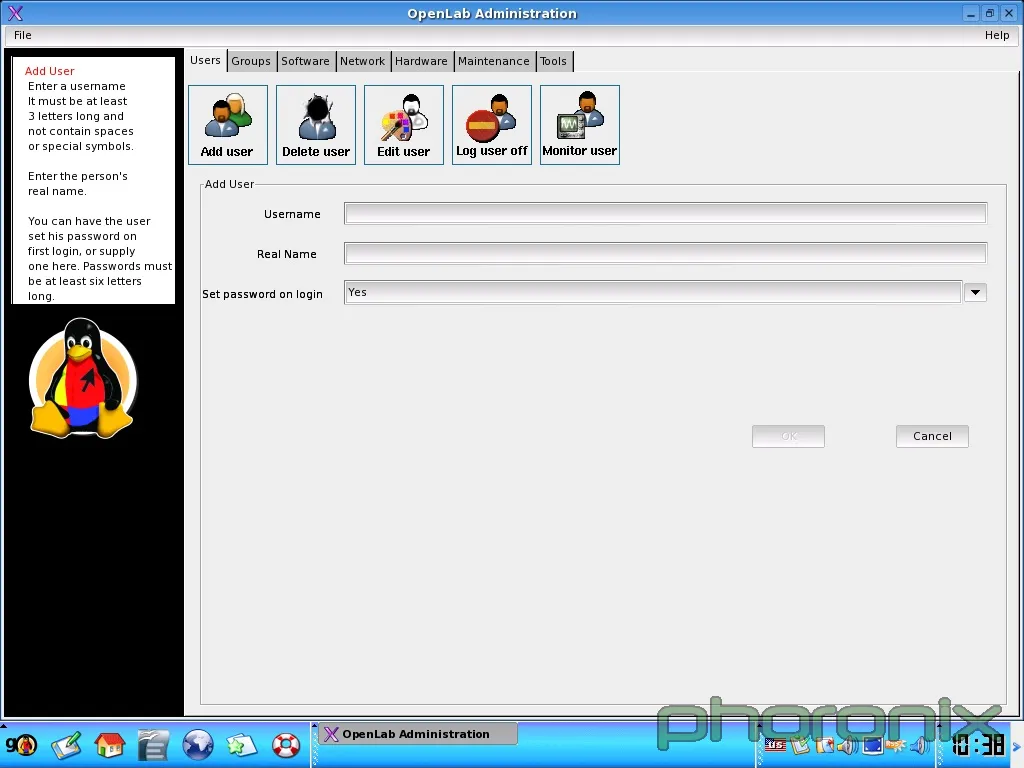Select the Delete user icon
The width and height of the screenshot is (1024, 768).
pos(315,125)
